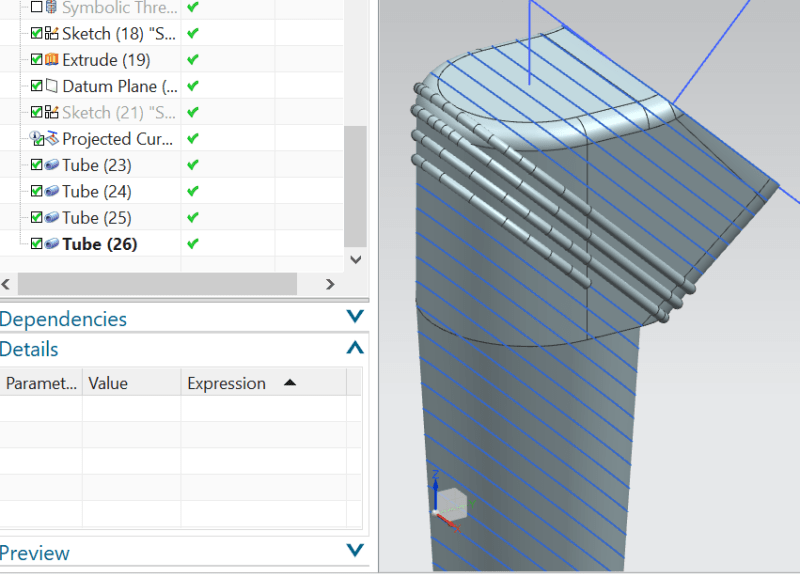The height and width of the screenshot is (578, 800).
Task: Click the Datum Plane feature icon
Action: (x=52, y=86)
